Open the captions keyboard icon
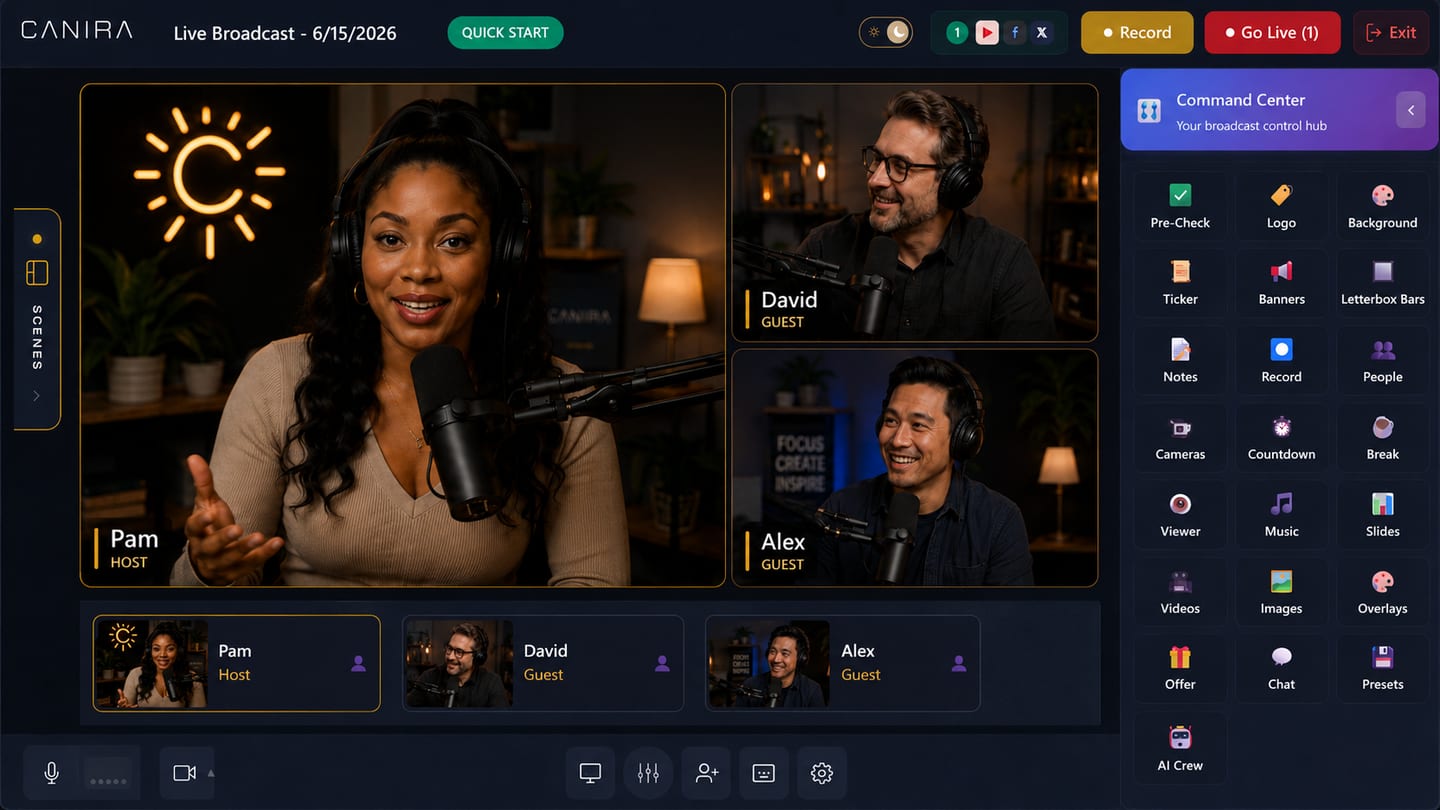 764,773
